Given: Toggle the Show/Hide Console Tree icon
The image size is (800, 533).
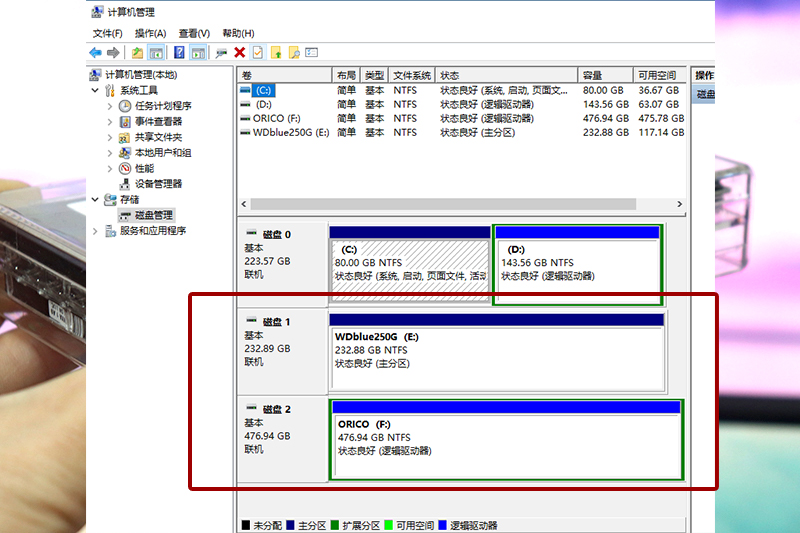Looking at the screenshot, I should click(156, 53).
